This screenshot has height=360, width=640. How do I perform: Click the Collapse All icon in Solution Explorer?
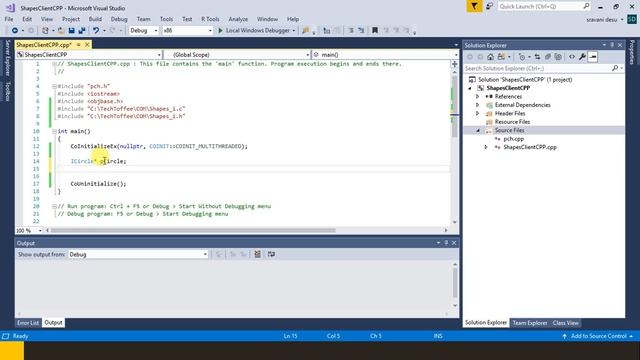(548, 57)
